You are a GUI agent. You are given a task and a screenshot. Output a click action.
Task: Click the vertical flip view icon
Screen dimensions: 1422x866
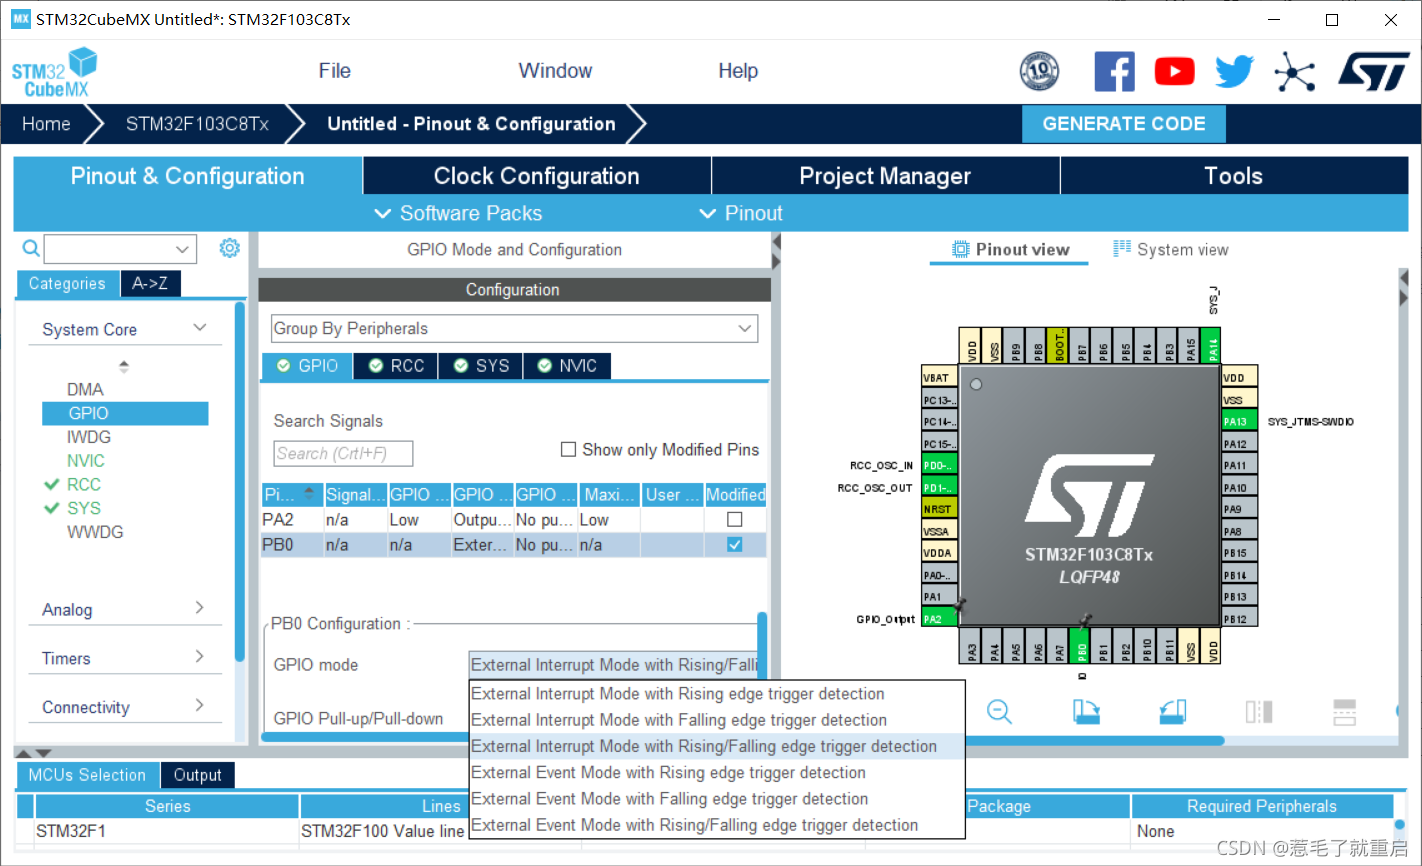click(x=1259, y=712)
